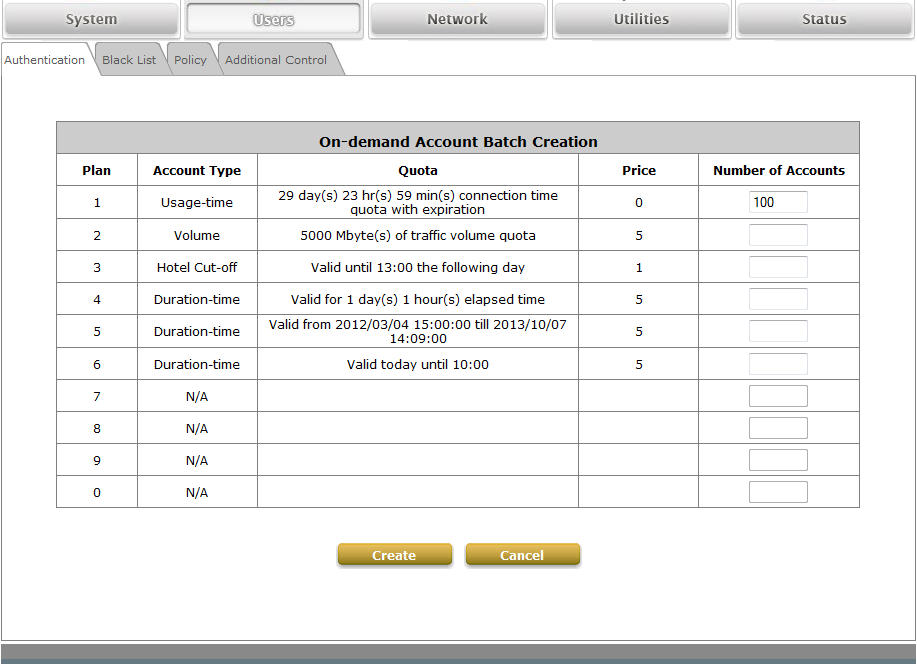This screenshot has height=665, width=917.
Task: Click Plan 9 number of accounts box
Action: point(778,460)
